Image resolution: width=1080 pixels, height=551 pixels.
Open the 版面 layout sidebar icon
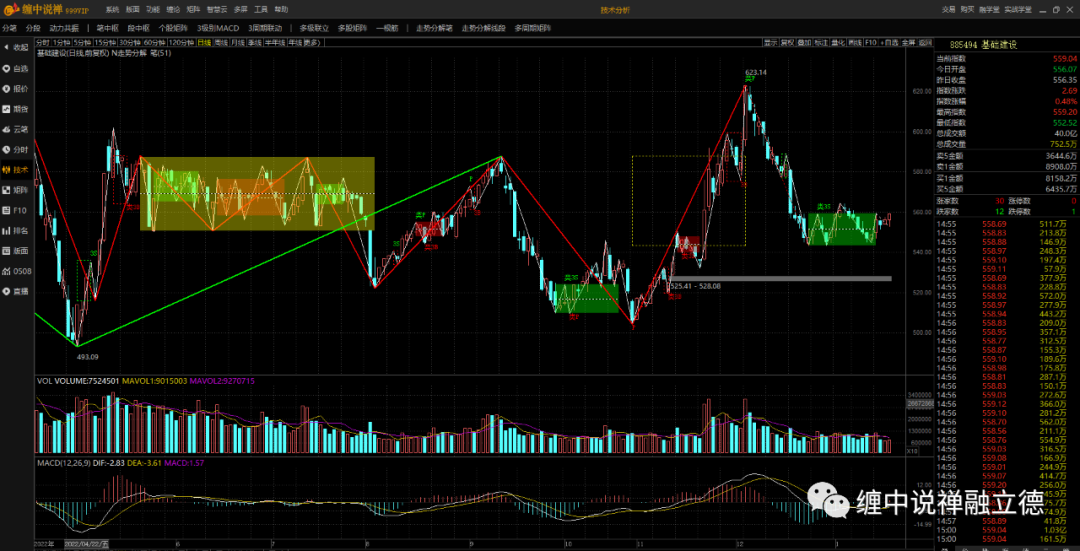point(16,251)
